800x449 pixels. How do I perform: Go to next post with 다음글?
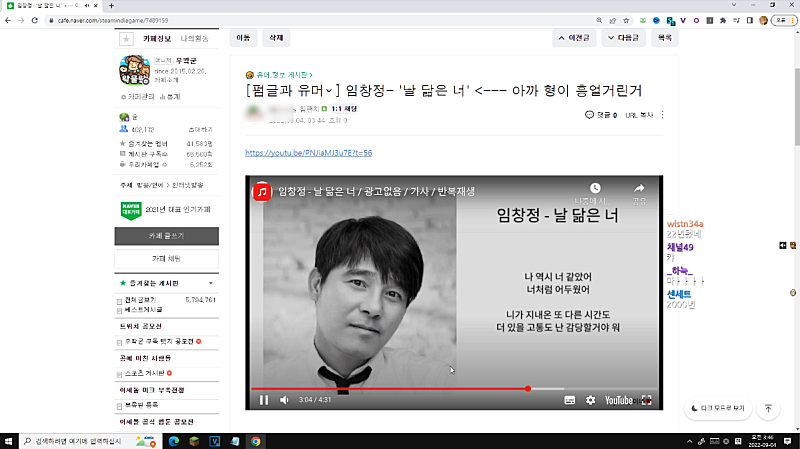(x=623, y=38)
